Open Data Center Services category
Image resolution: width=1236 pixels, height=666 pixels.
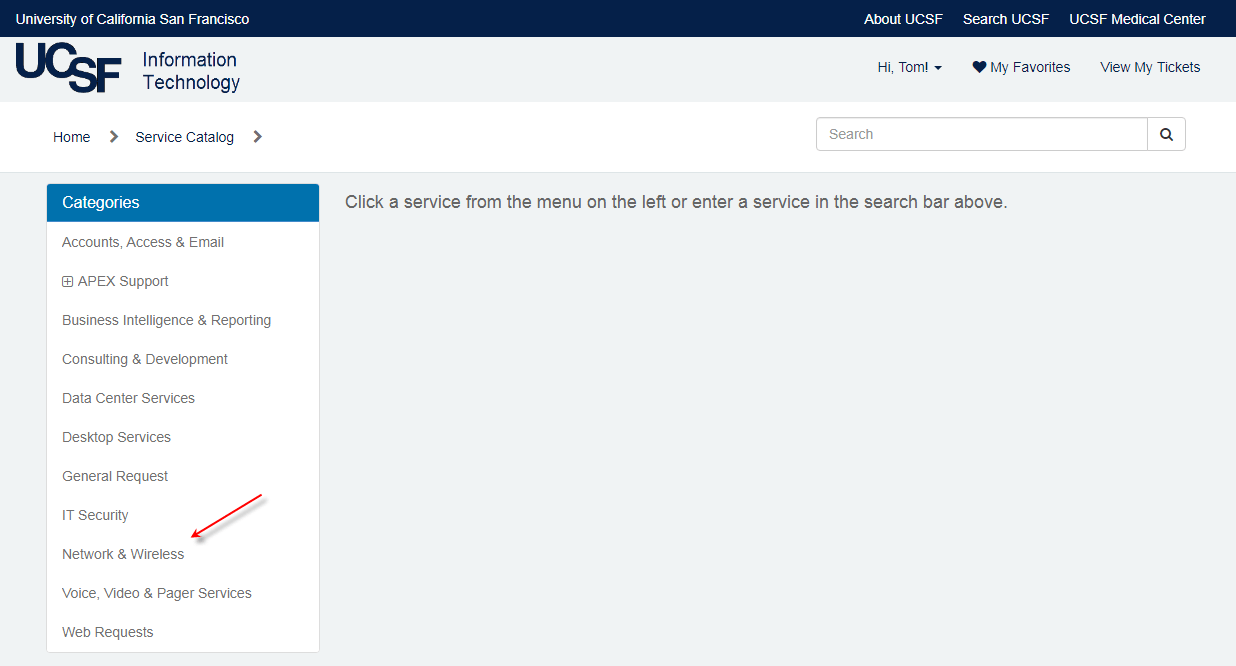coord(128,398)
